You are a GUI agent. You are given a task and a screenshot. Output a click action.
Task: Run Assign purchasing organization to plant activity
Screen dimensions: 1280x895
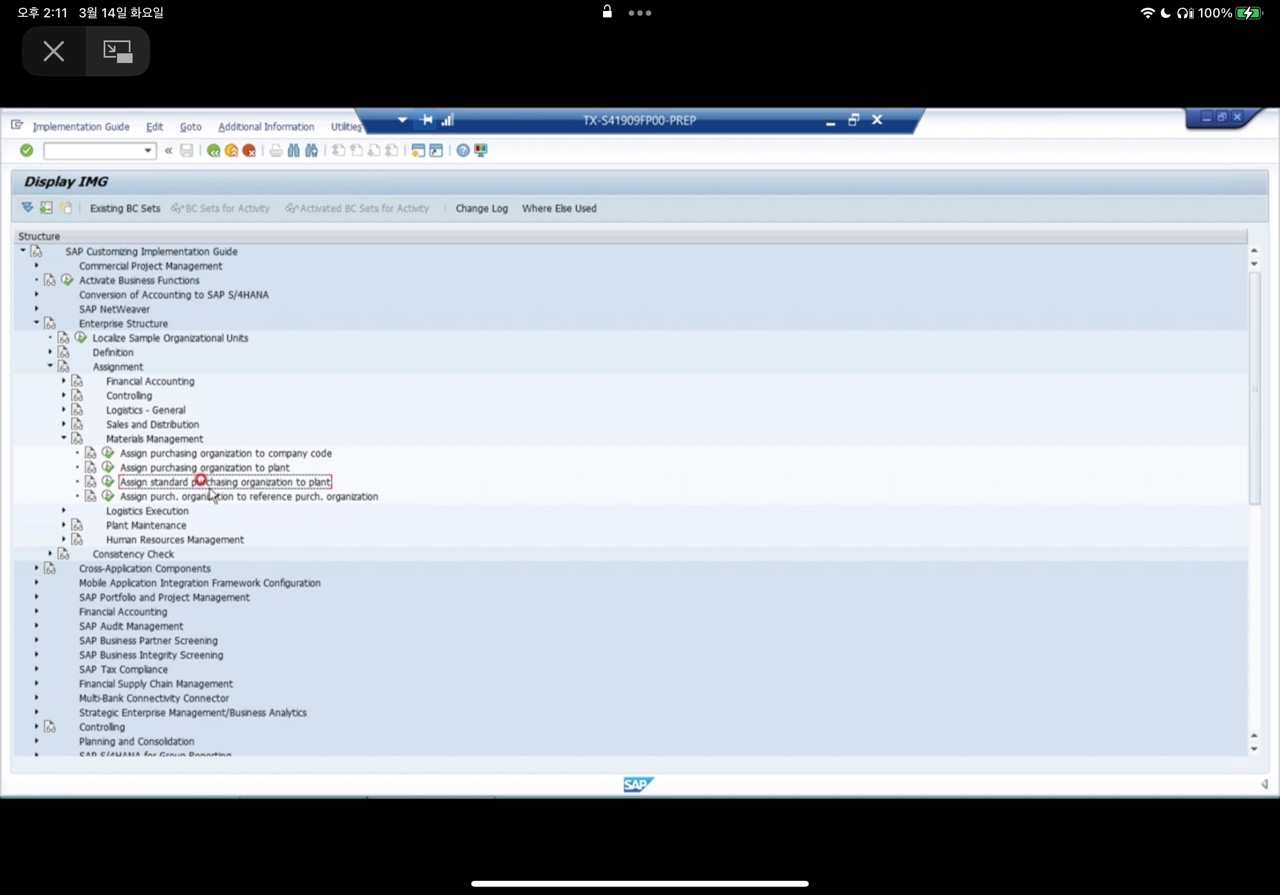click(x=108, y=467)
